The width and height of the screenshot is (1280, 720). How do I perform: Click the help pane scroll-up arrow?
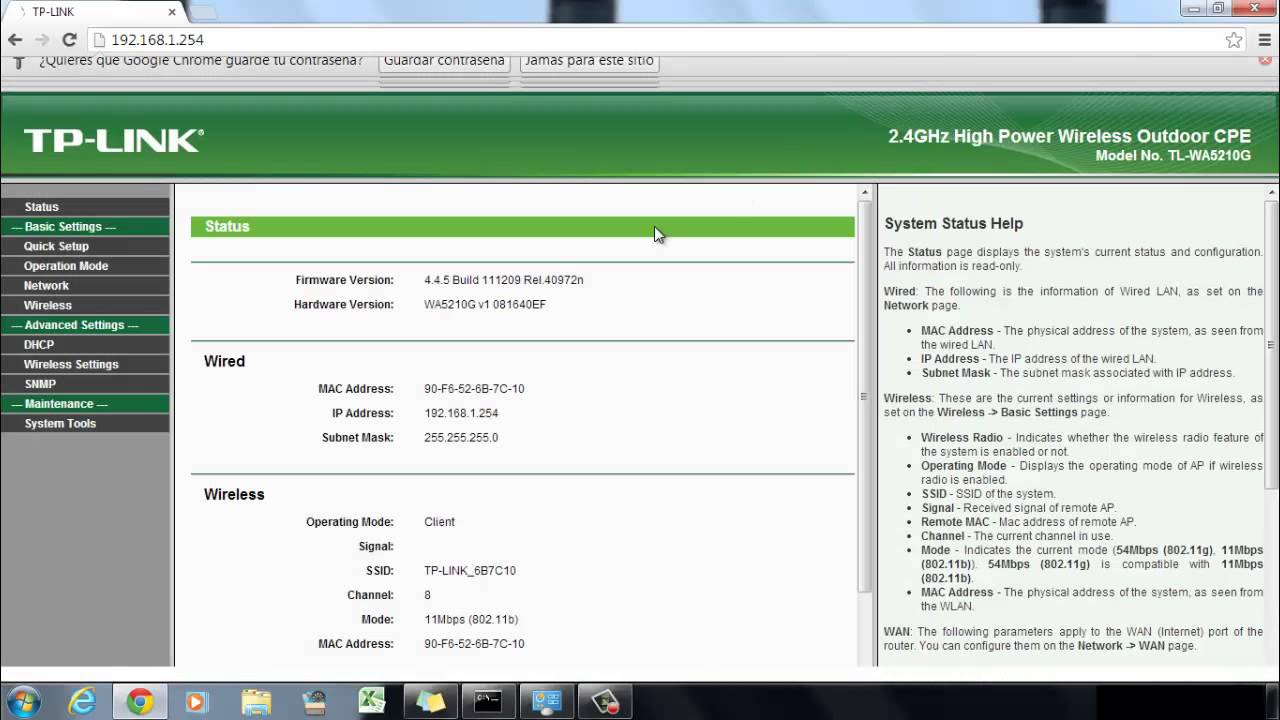click(x=1271, y=192)
